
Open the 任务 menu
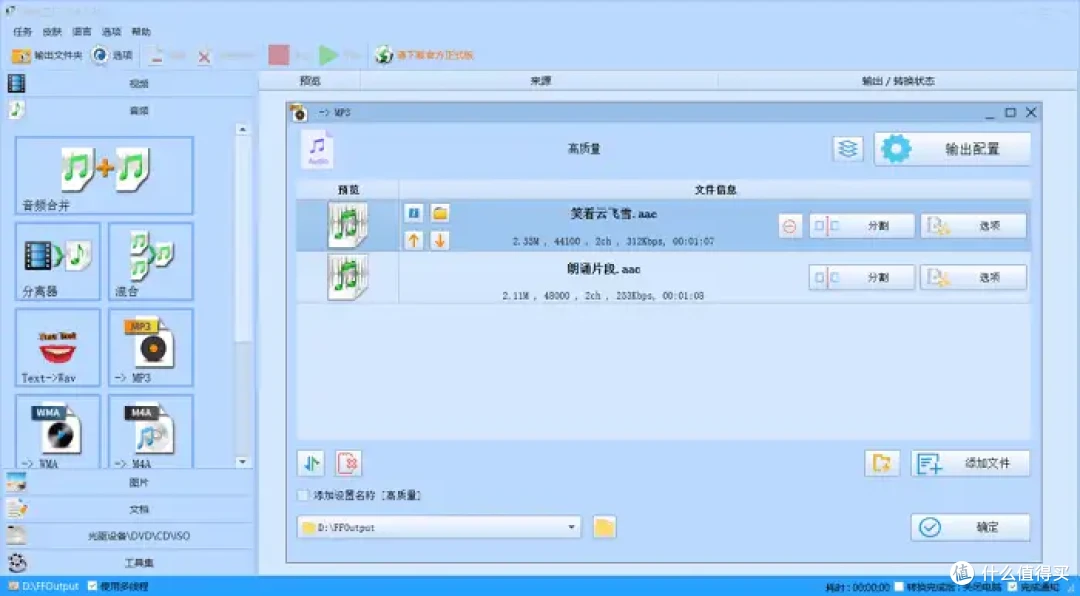(23, 32)
